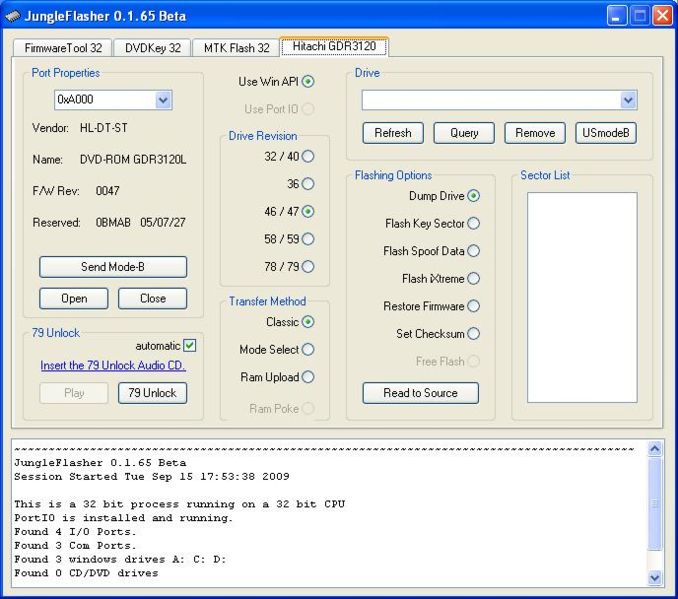
Task: Click the Open port button
Action: click(x=74, y=298)
